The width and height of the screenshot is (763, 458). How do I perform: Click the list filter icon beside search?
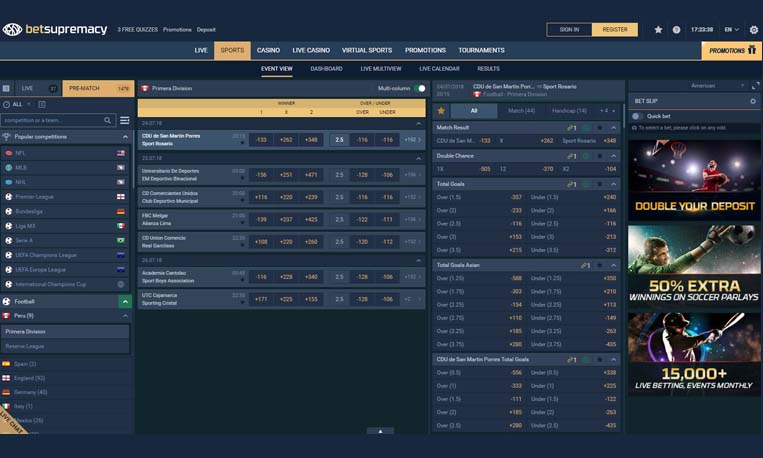tap(125, 120)
